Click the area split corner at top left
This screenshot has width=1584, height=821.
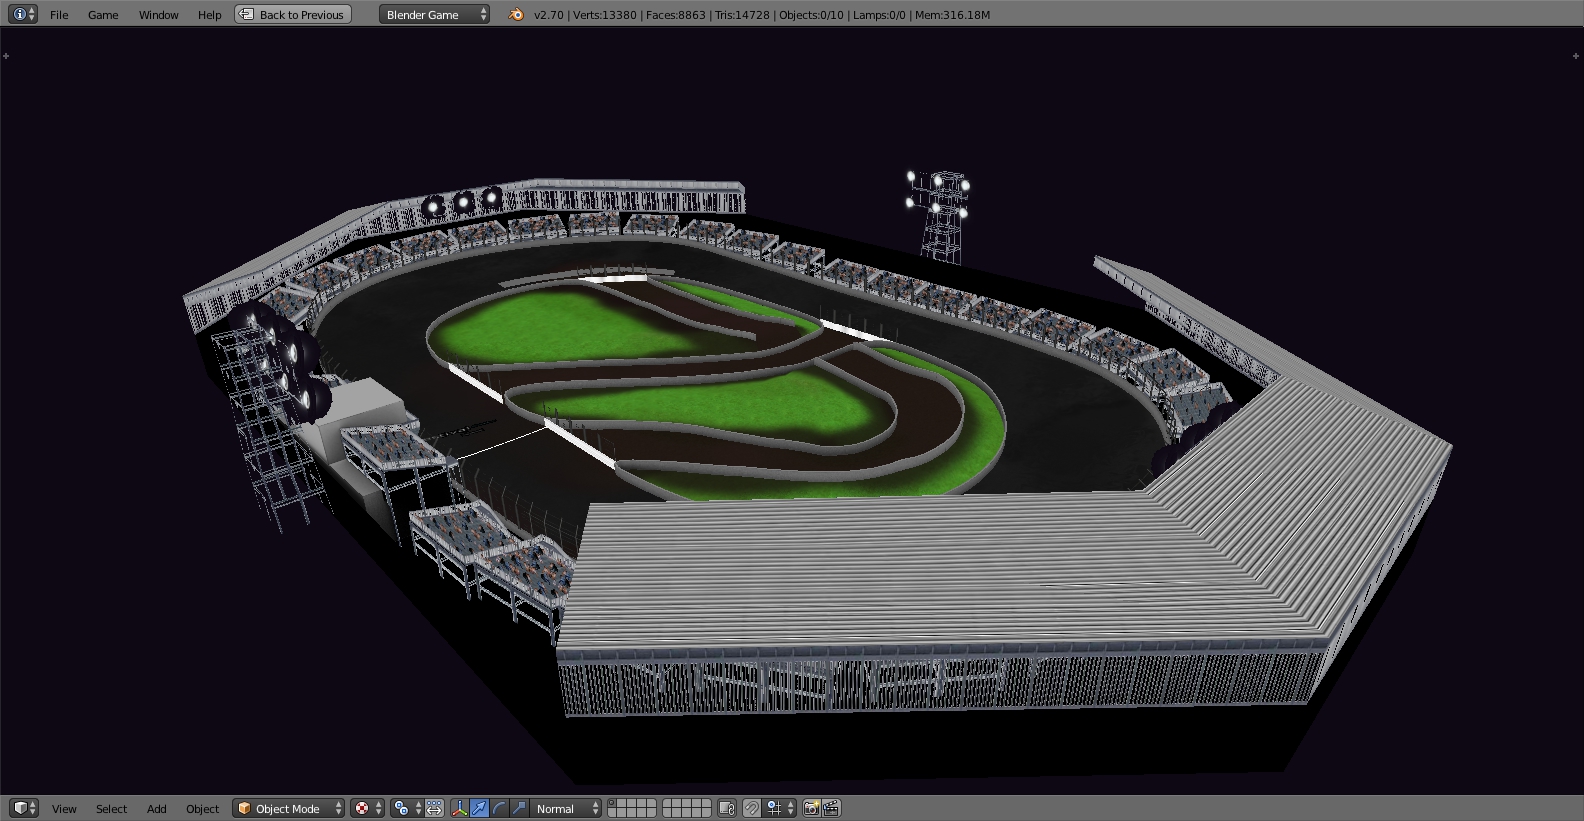[x=6, y=56]
